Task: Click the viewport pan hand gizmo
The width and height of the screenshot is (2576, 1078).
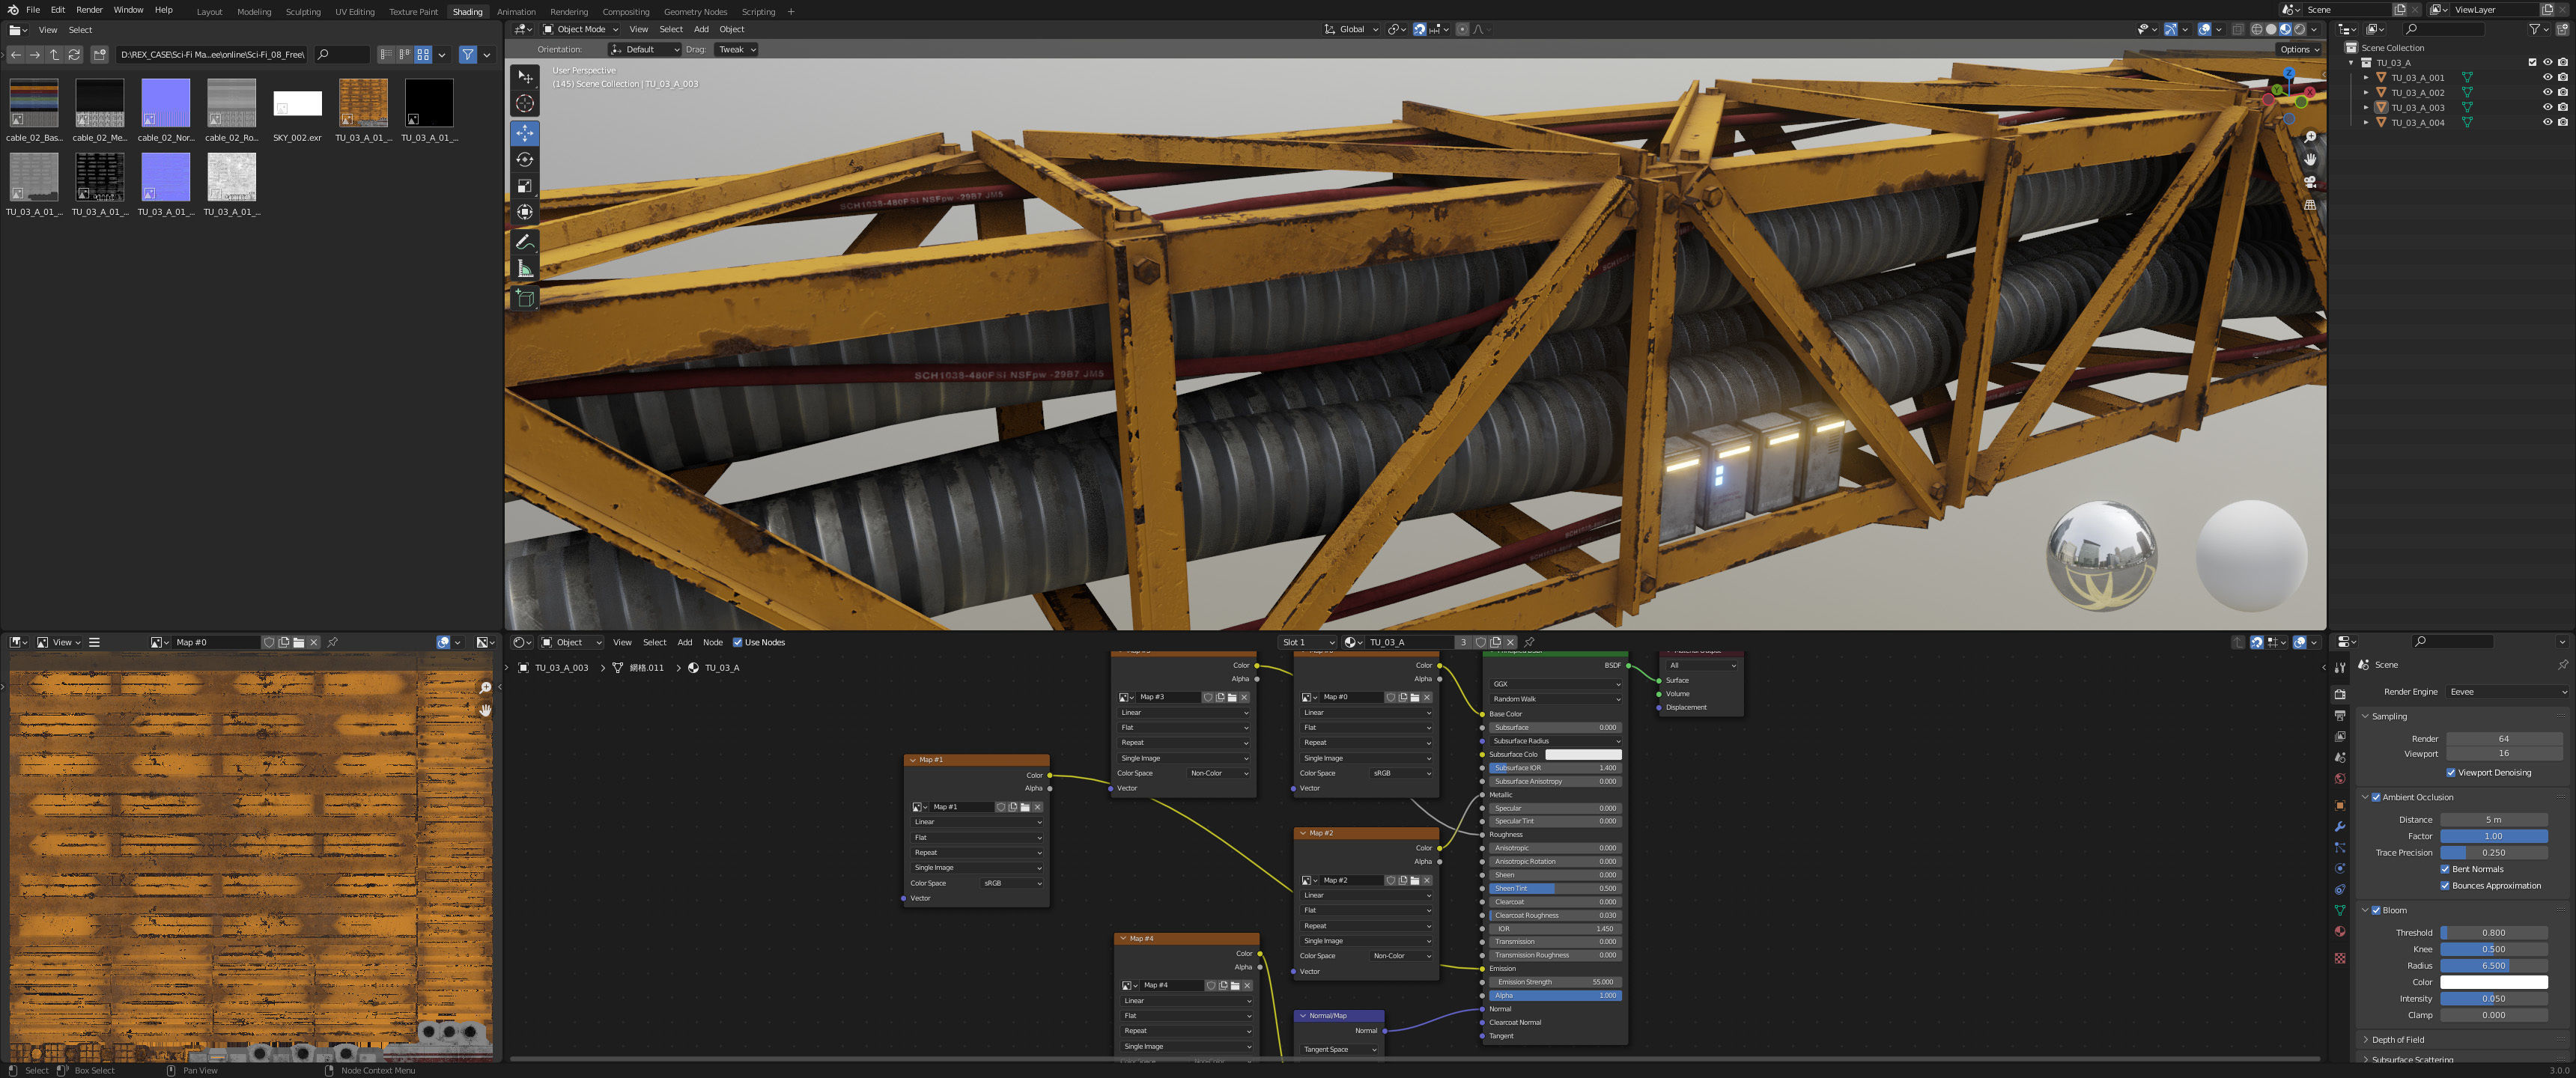Action: 2310,160
